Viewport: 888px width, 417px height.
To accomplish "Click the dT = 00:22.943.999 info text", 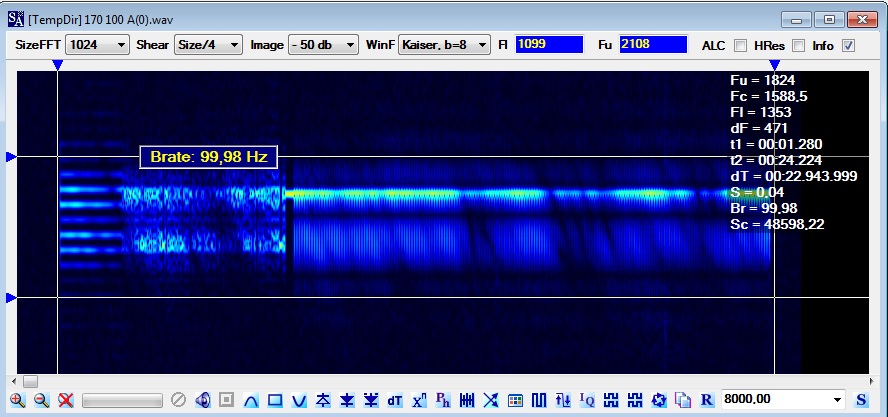I will 794,176.
